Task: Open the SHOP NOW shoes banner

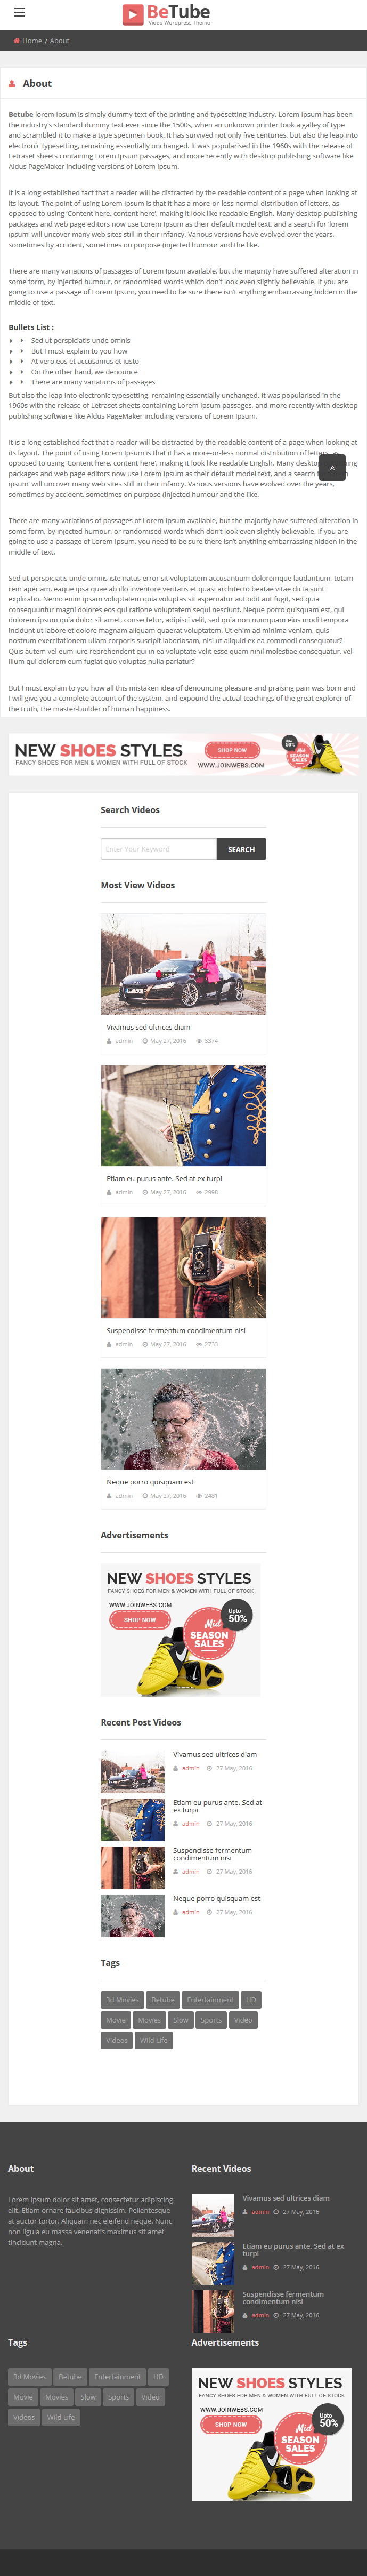Action: click(x=183, y=755)
